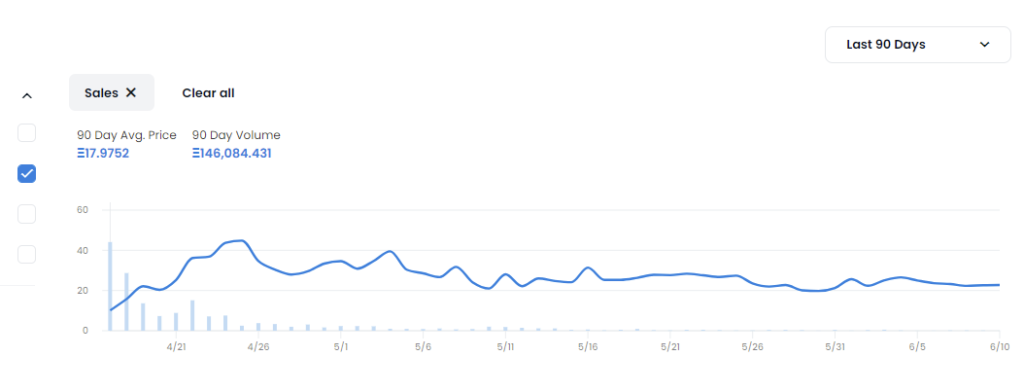Click the 6/10 date label on axis

coord(999,345)
